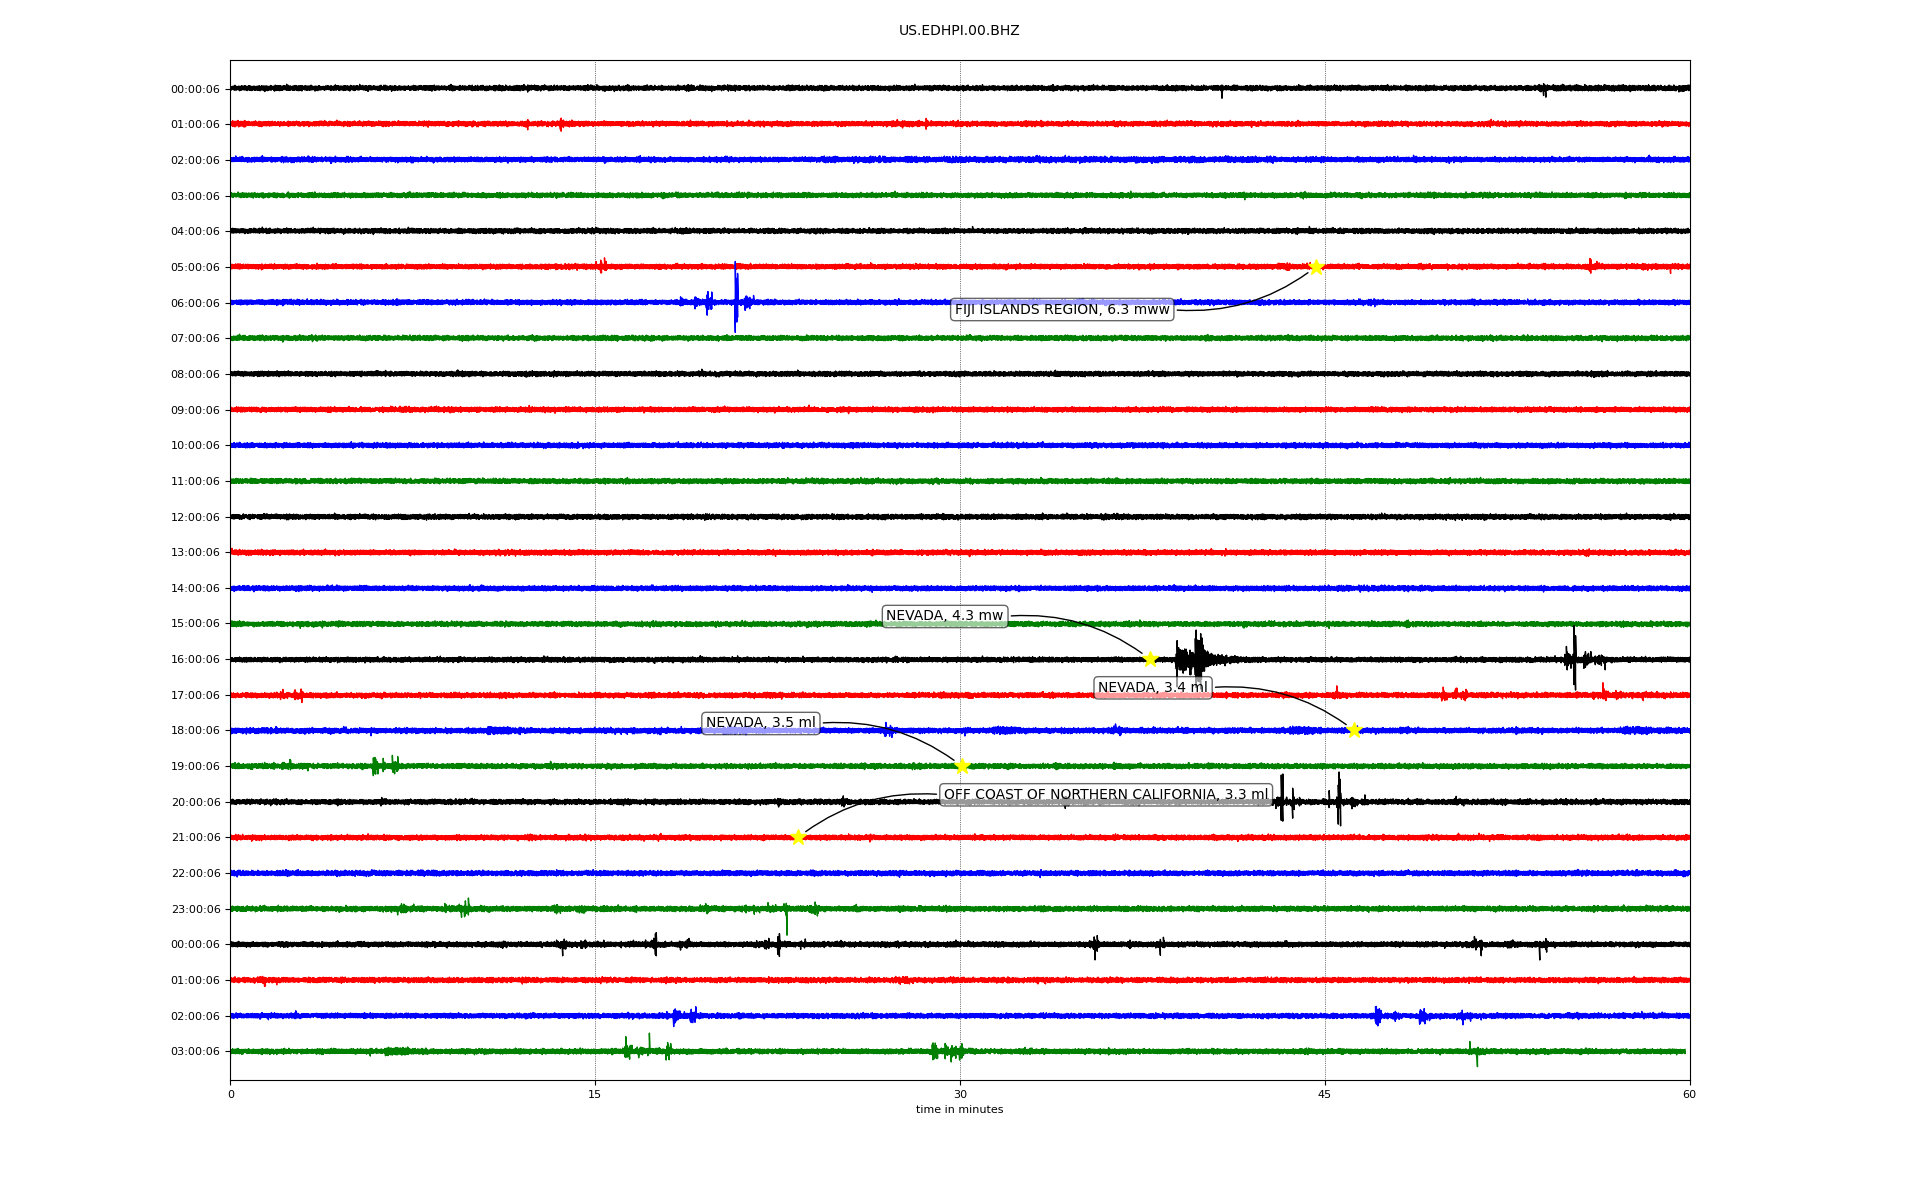The image size is (1920, 1200).
Task: Click the OFF COAST OF NORTHERN CALIFORNIA label
Action: [1106, 795]
